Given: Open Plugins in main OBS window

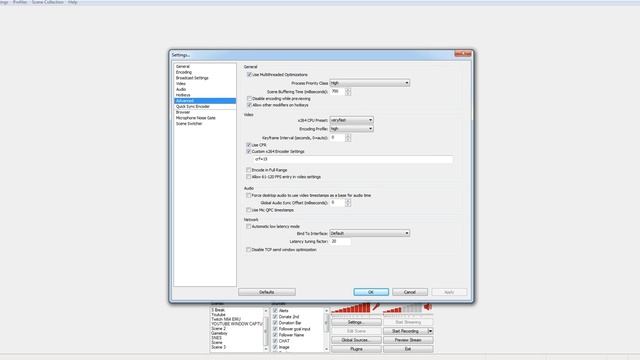Looking at the screenshot, I should pyautogui.click(x=356, y=349).
